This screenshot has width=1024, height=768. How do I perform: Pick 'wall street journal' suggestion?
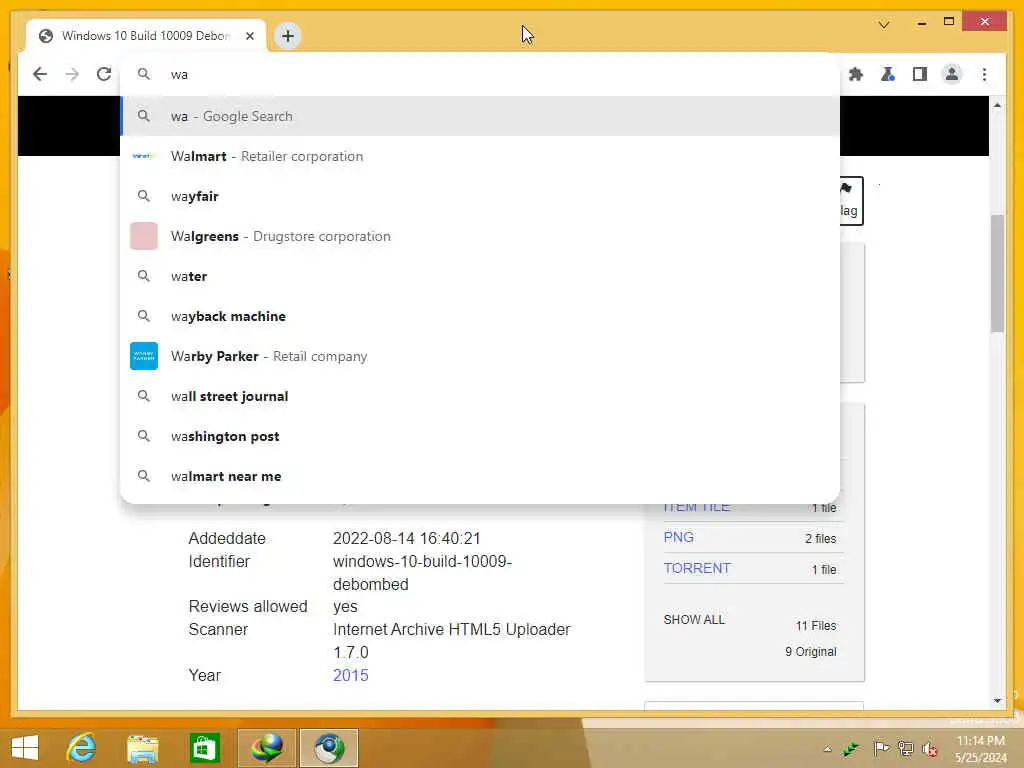click(x=480, y=396)
